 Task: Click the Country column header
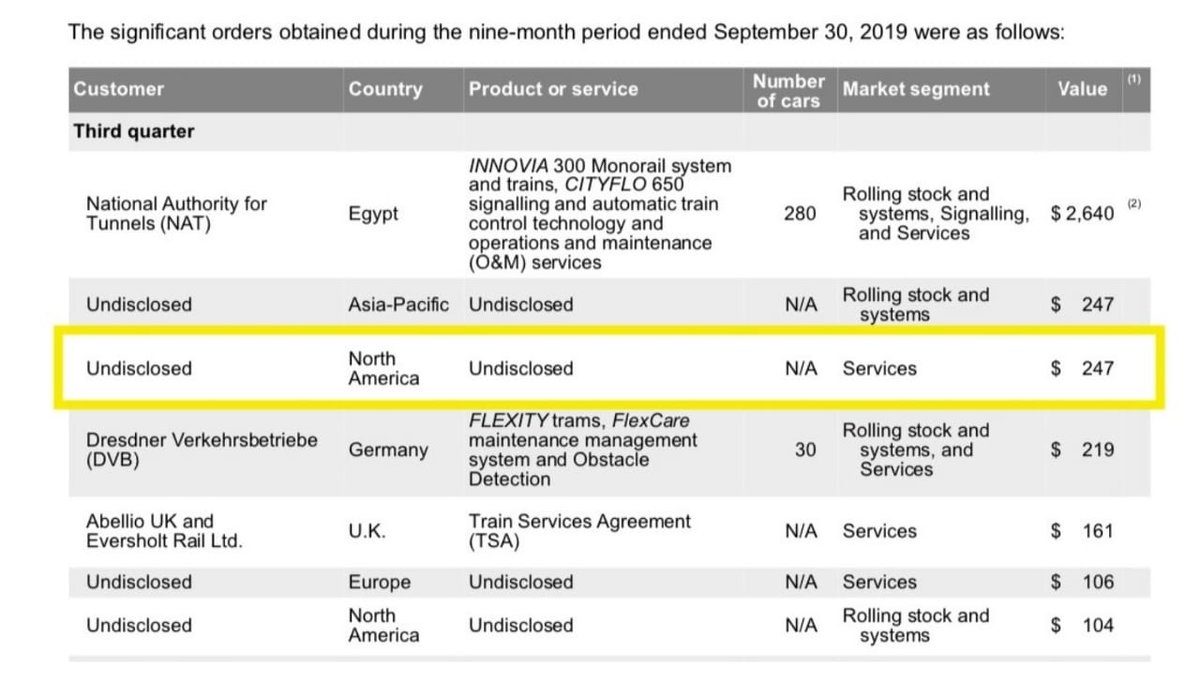[x=385, y=89]
